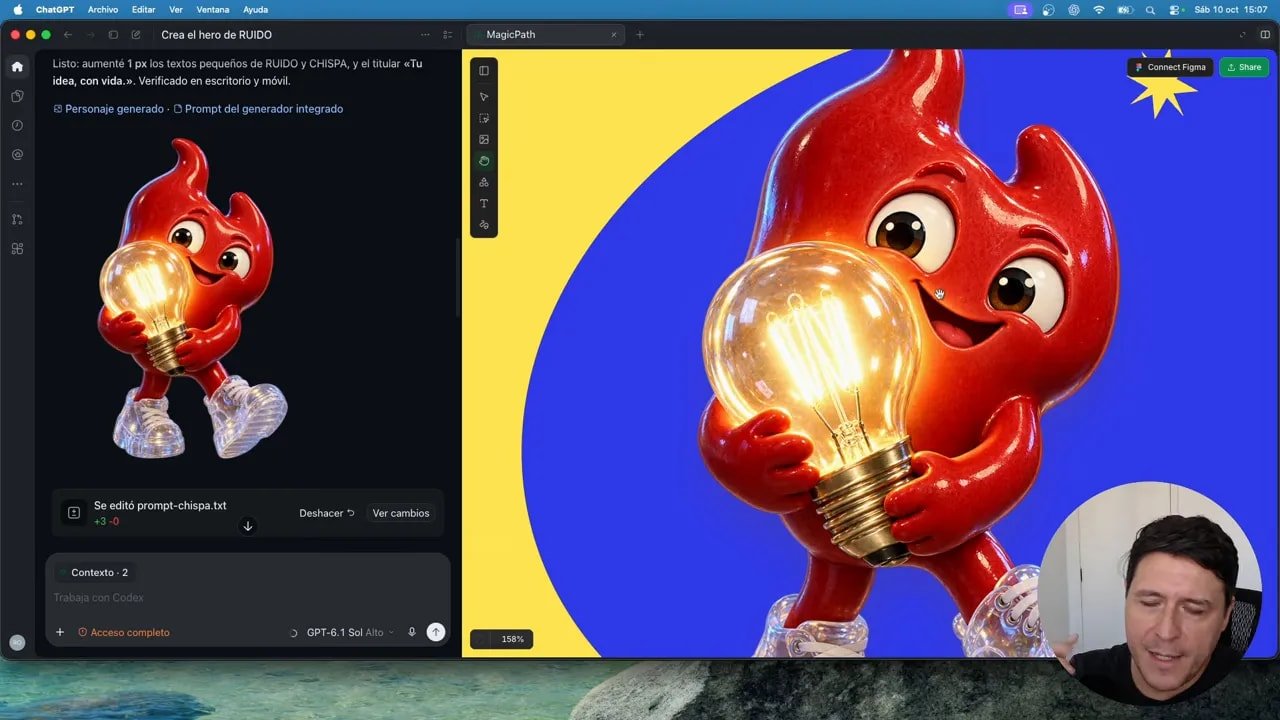
Task: Expand the Contexto · 2 chip
Action: tap(93, 573)
